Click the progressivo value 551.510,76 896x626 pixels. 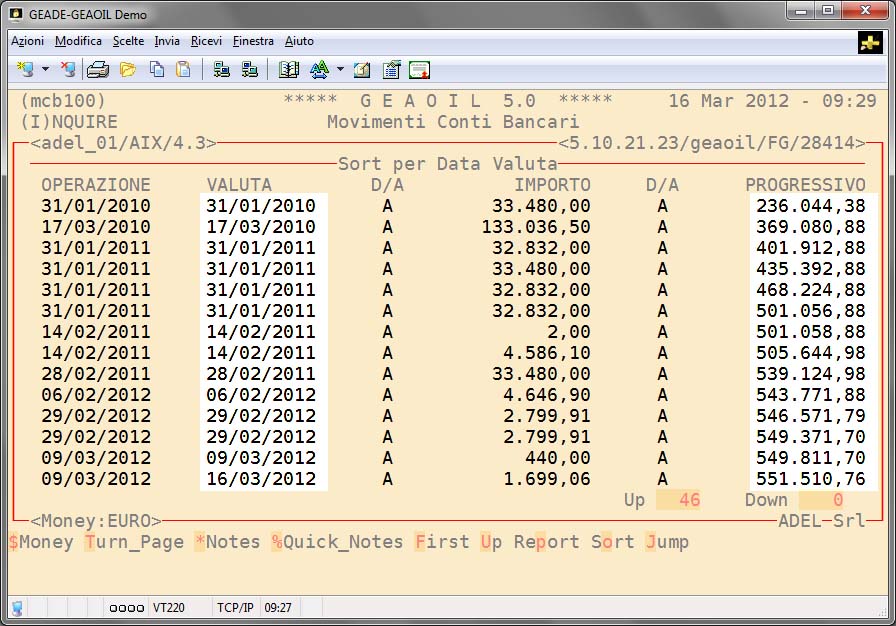tap(811, 479)
